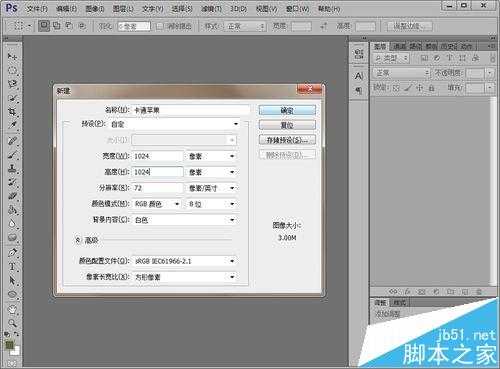Click the 确定 button
500x369 pixels.
click(287, 110)
